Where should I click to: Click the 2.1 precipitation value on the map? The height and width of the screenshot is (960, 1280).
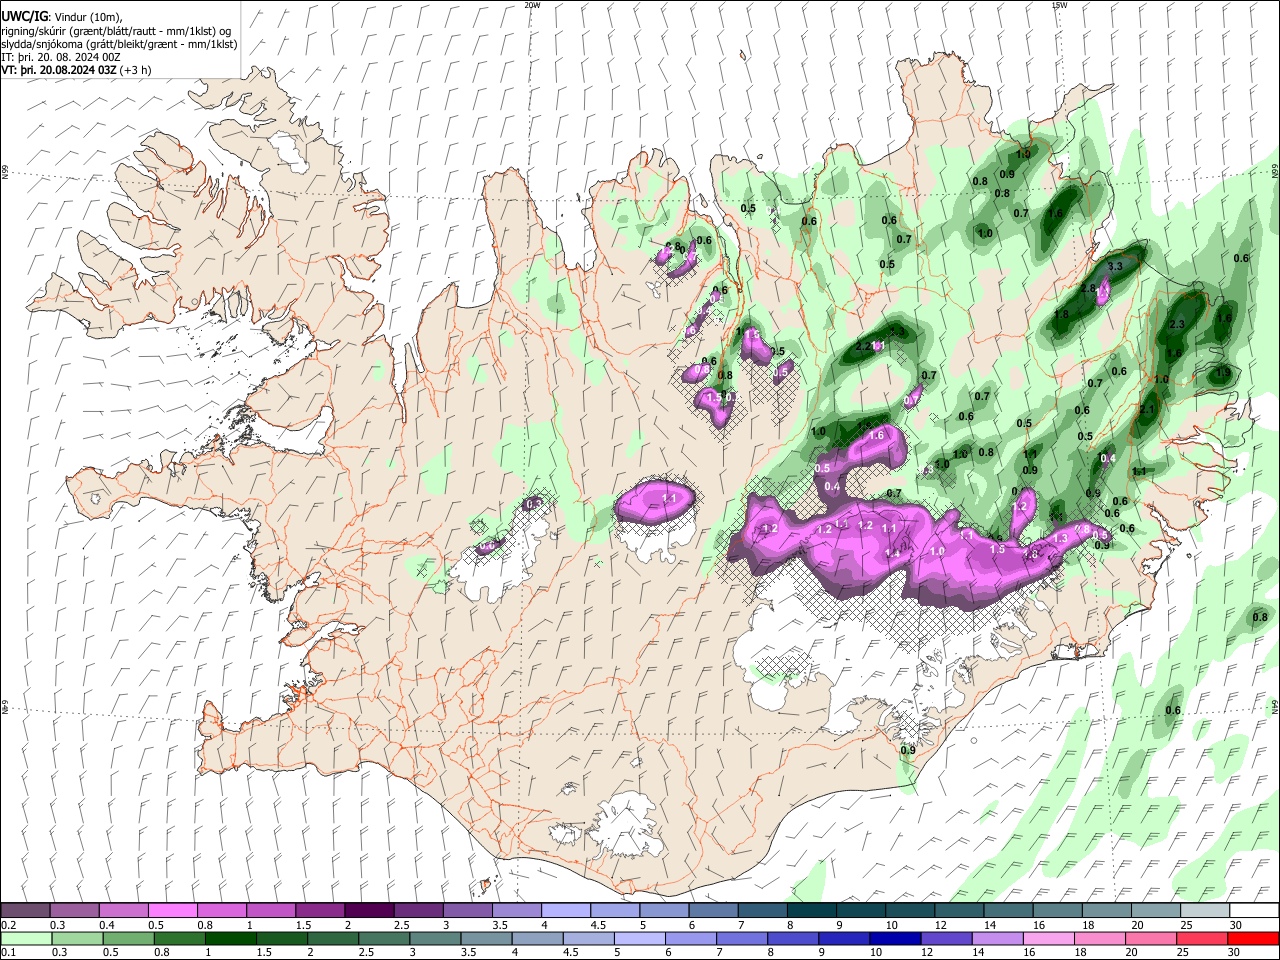[1147, 409]
